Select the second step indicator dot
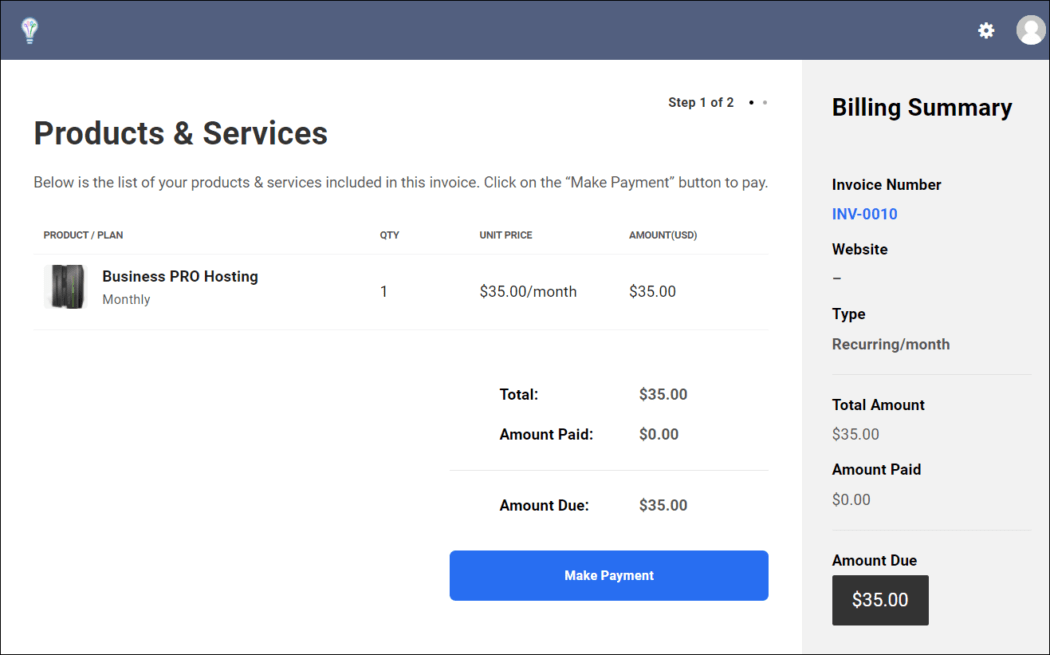This screenshot has height=655, width=1050. pyautogui.click(x=765, y=102)
